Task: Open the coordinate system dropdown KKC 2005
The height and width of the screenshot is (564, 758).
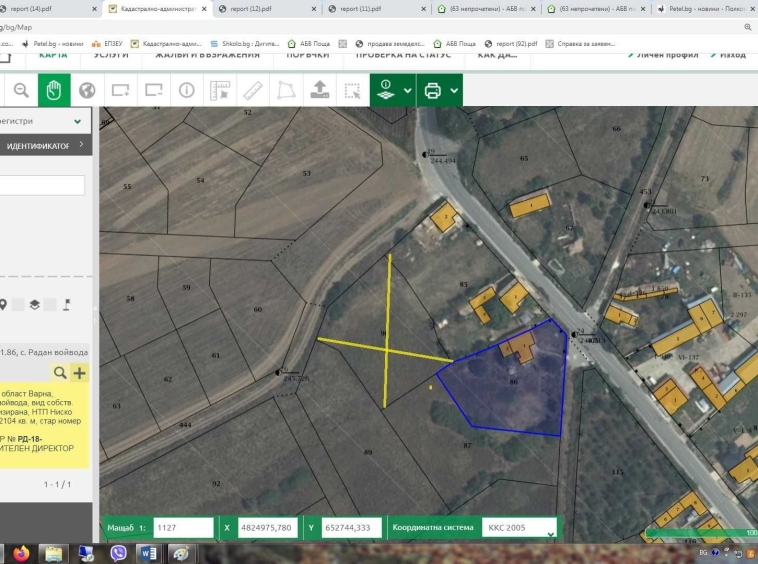Action: coord(520,527)
